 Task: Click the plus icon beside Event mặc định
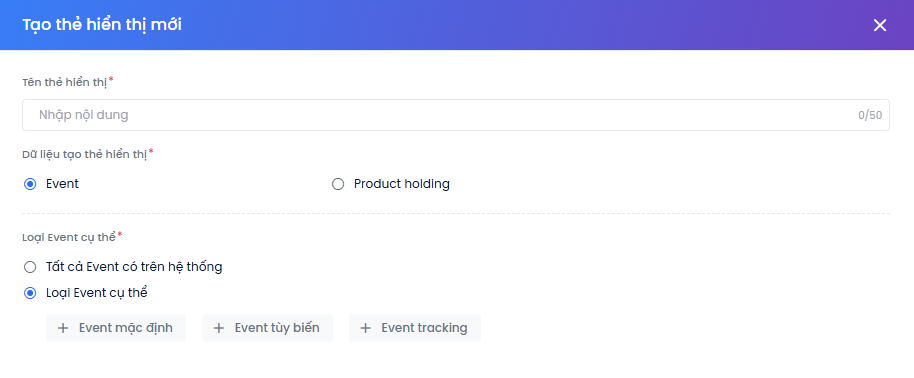coord(63,328)
